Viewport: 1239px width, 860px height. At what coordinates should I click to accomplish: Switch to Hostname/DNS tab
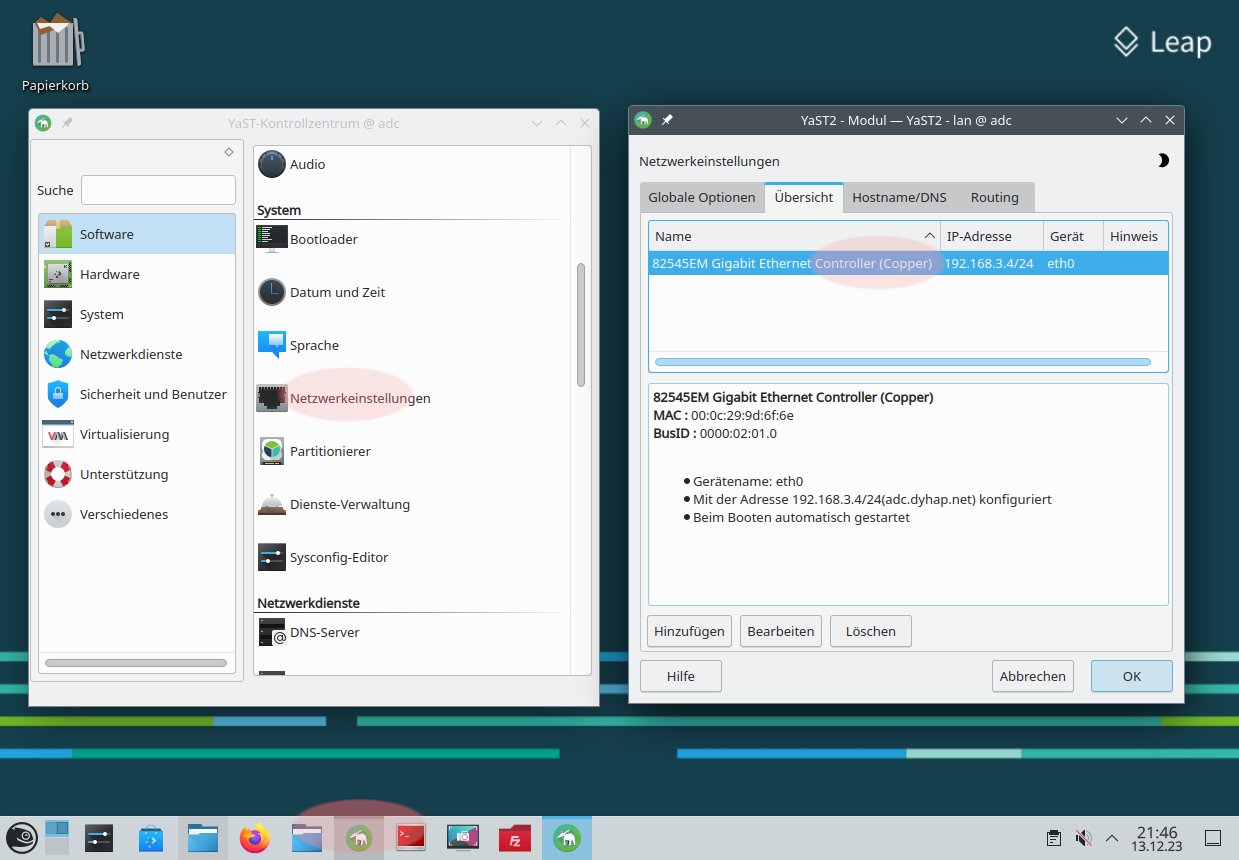coord(898,197)
